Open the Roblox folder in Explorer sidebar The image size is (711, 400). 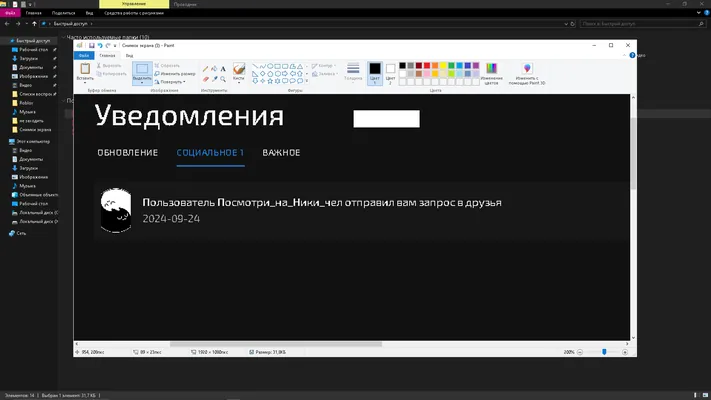(26, 103)
